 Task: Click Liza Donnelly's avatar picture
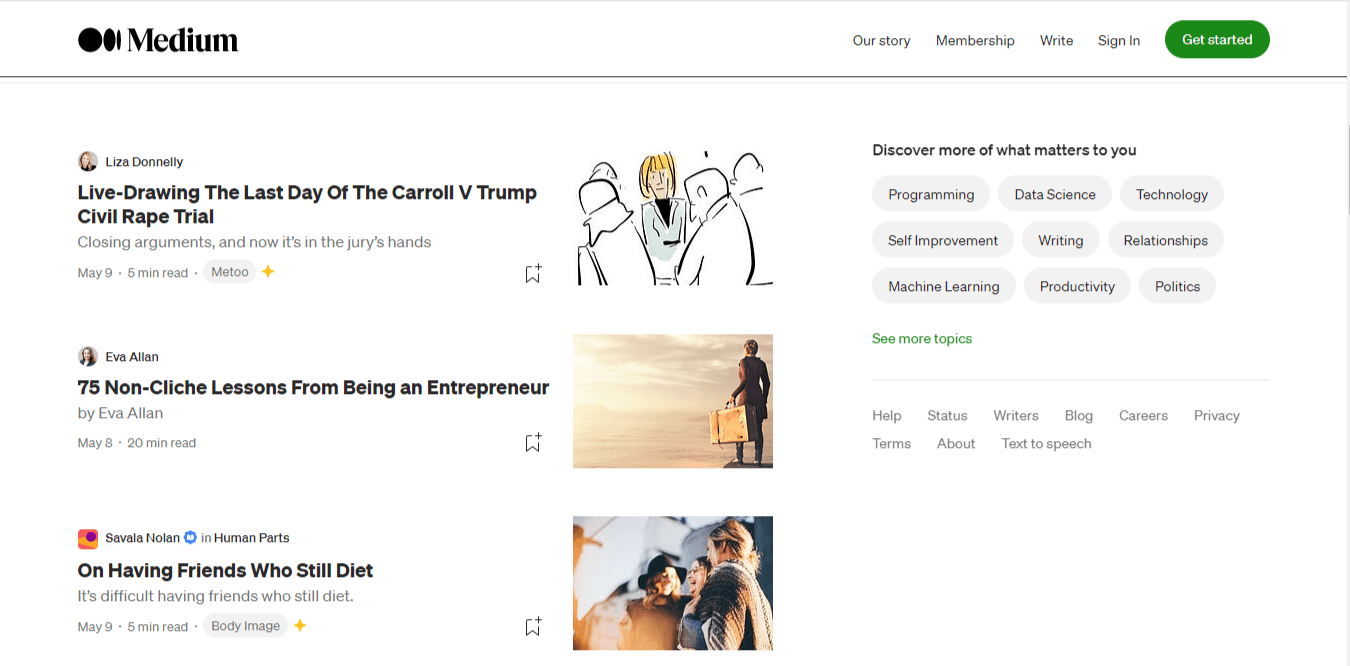click(x=88, y=162)
